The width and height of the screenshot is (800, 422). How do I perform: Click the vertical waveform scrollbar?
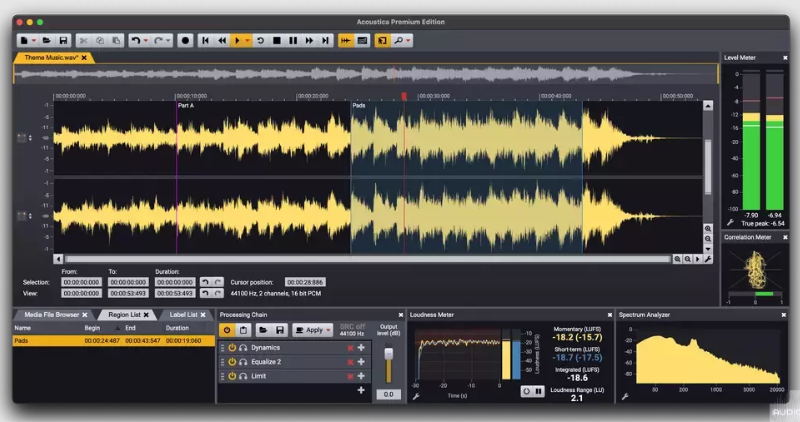pyautogui.click(x=708, y=167)
